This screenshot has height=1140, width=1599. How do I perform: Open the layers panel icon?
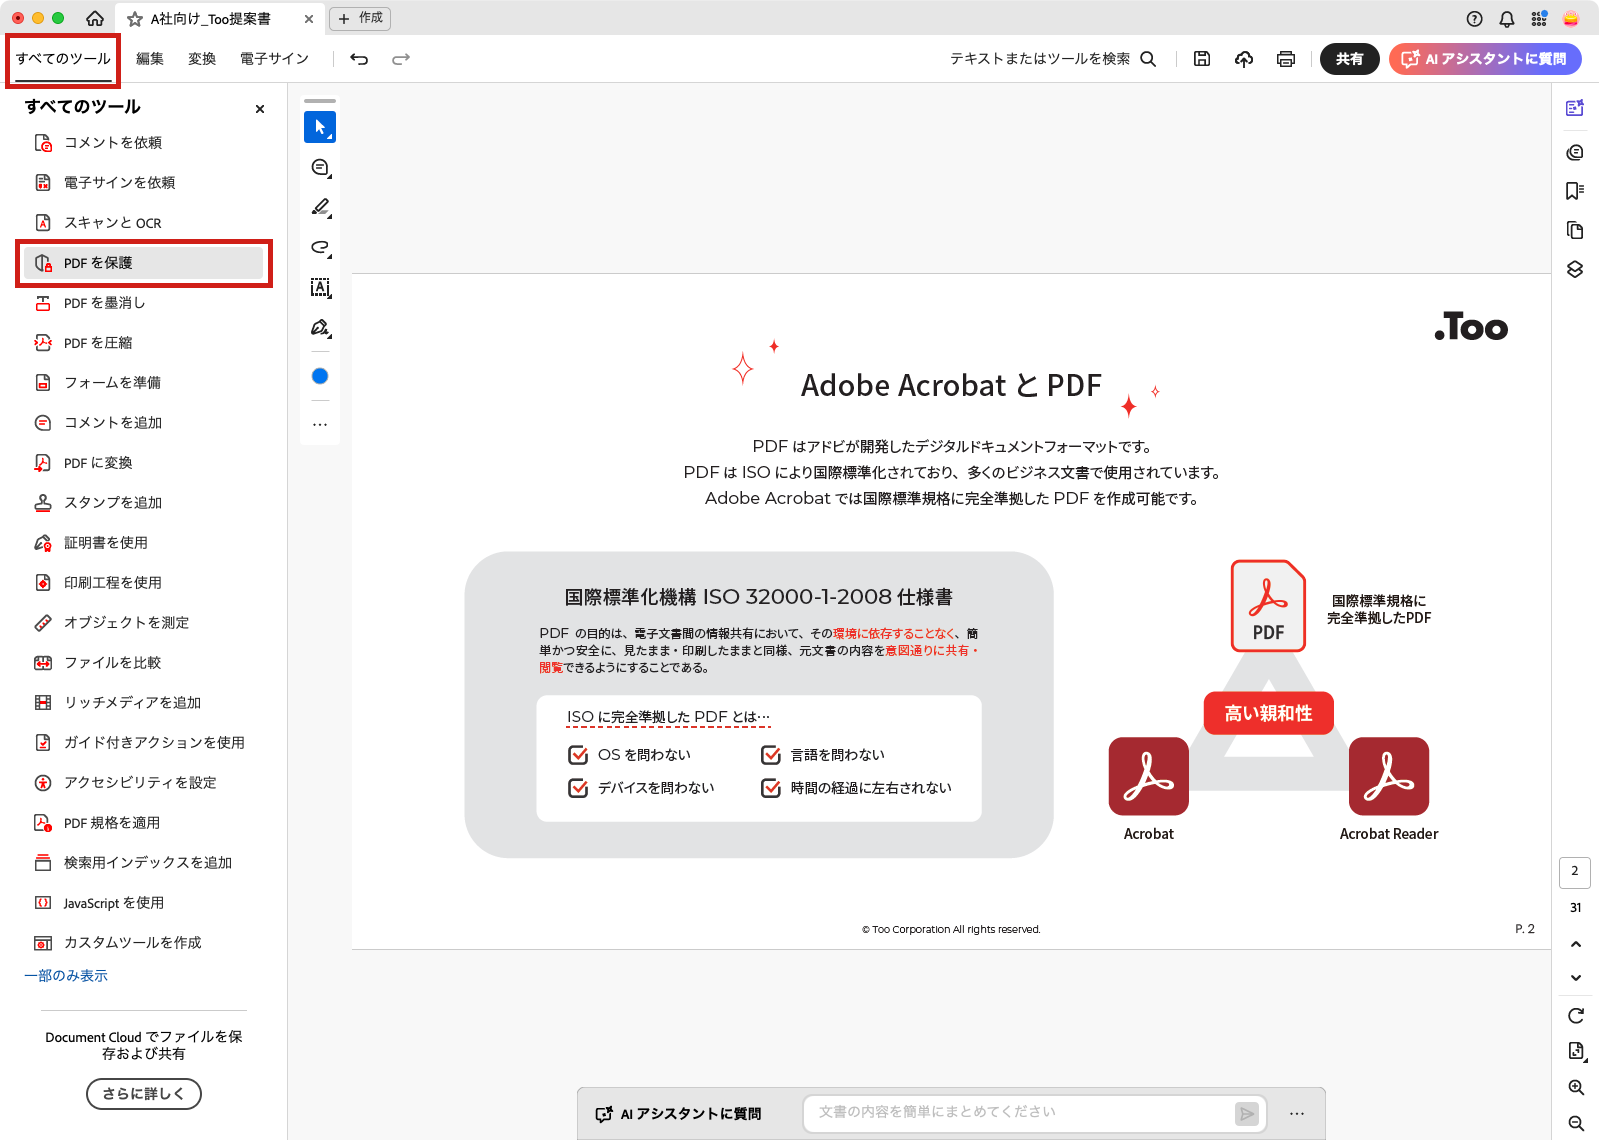click(x=1575, y=269)
